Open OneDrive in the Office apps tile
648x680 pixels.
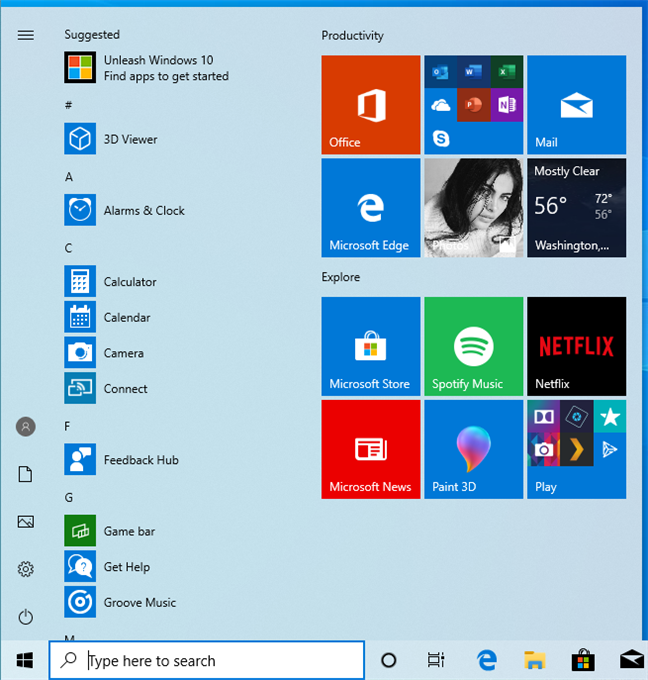click(x=440, y=105)
